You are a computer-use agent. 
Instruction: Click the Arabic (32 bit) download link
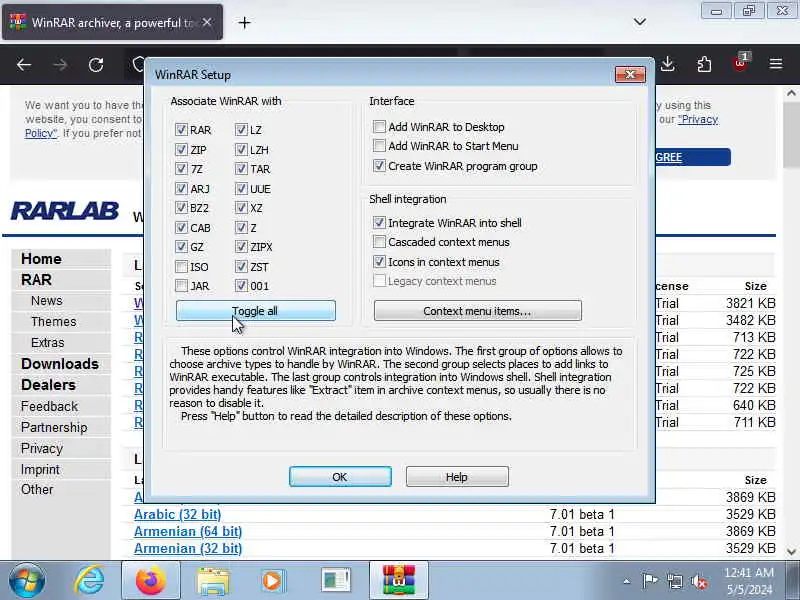coord(178,514)
